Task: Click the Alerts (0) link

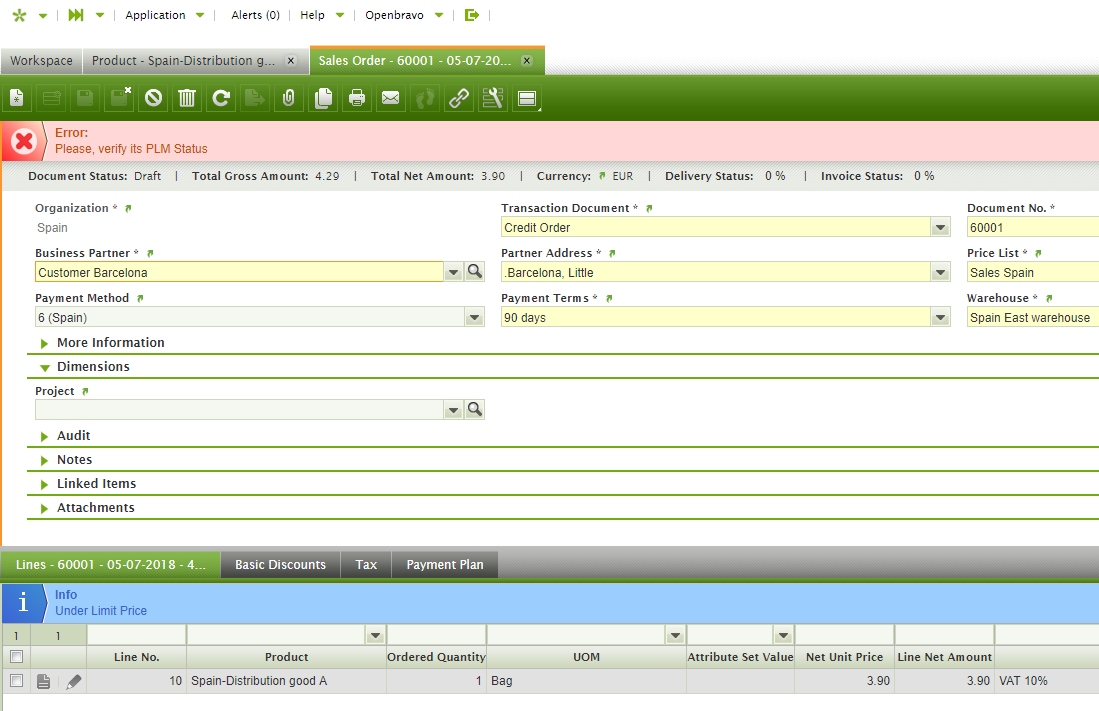Action: coord(255,15)
